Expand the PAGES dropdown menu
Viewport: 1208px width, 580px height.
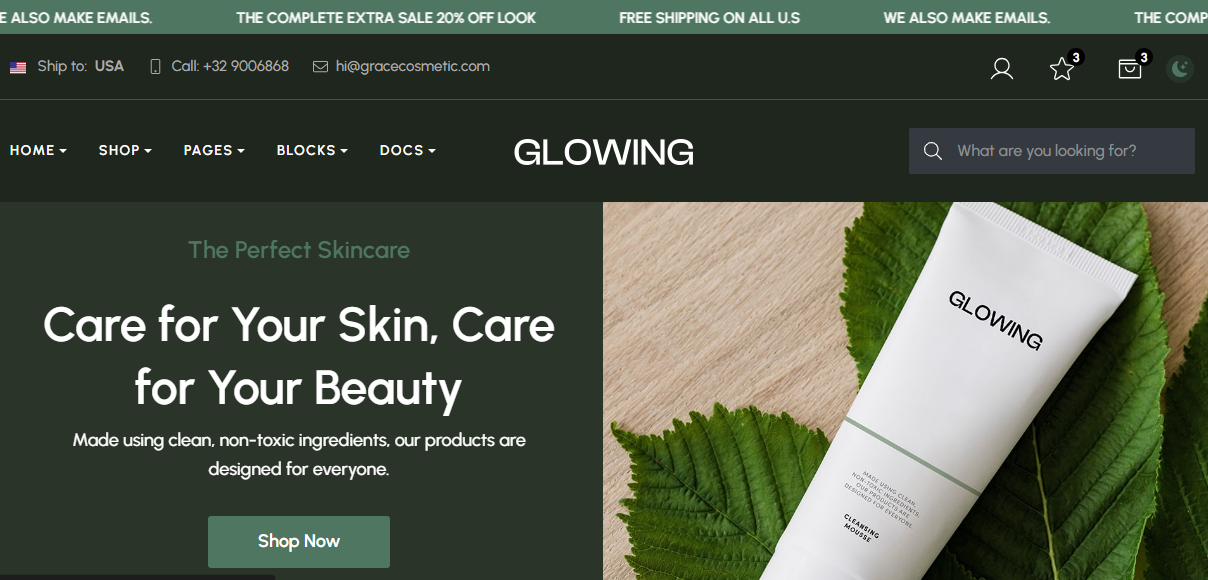pos(214,150)
